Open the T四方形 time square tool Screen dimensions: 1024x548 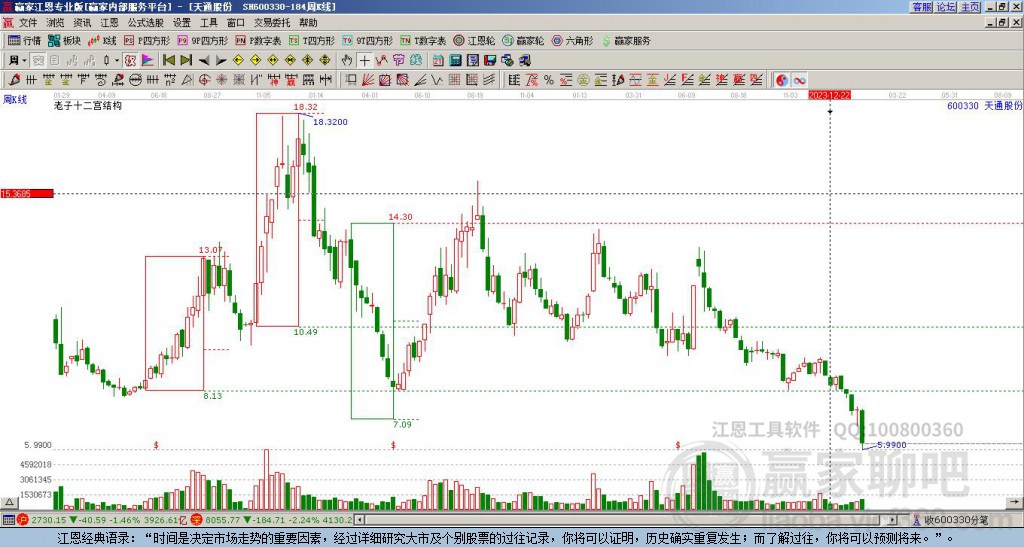click(x=312, y=40)
